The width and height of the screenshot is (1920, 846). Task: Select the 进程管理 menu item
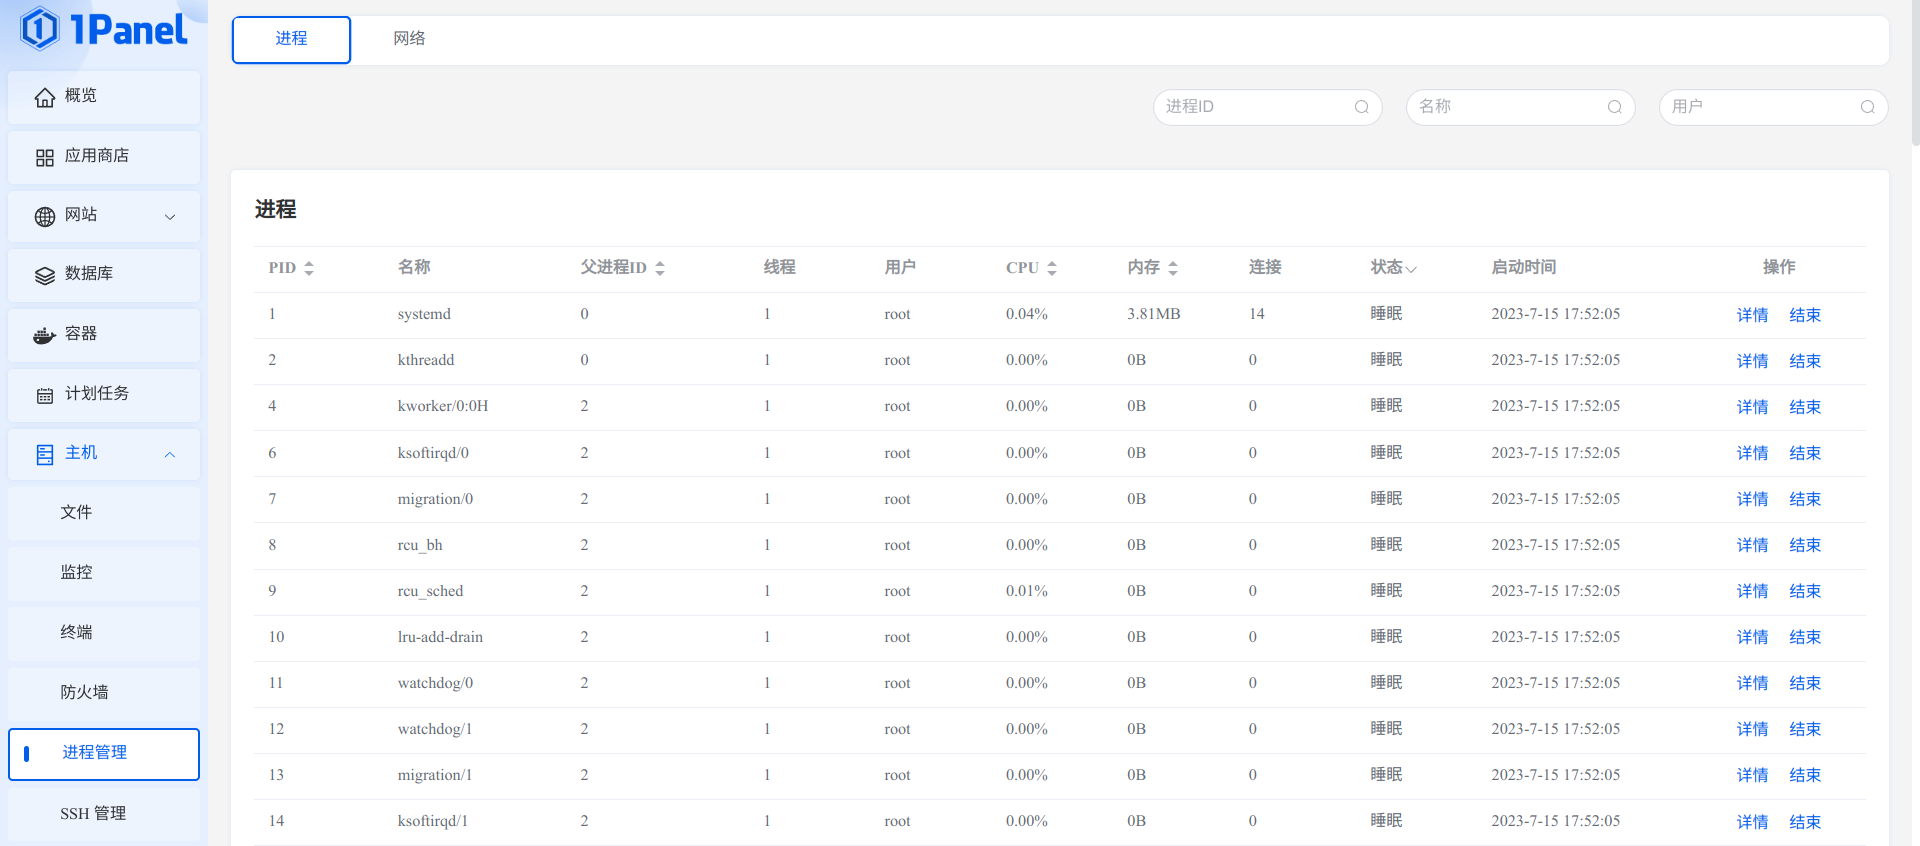[x=104, y=754]
